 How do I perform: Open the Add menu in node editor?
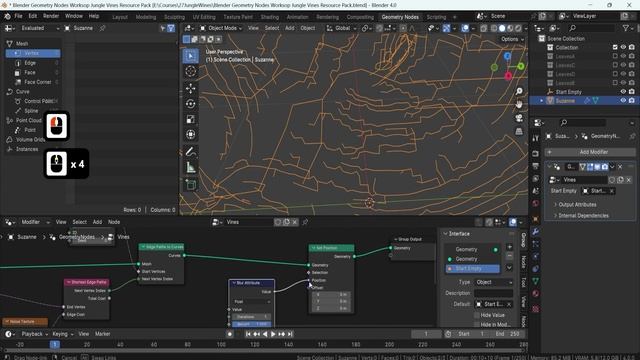coord(97,222)
